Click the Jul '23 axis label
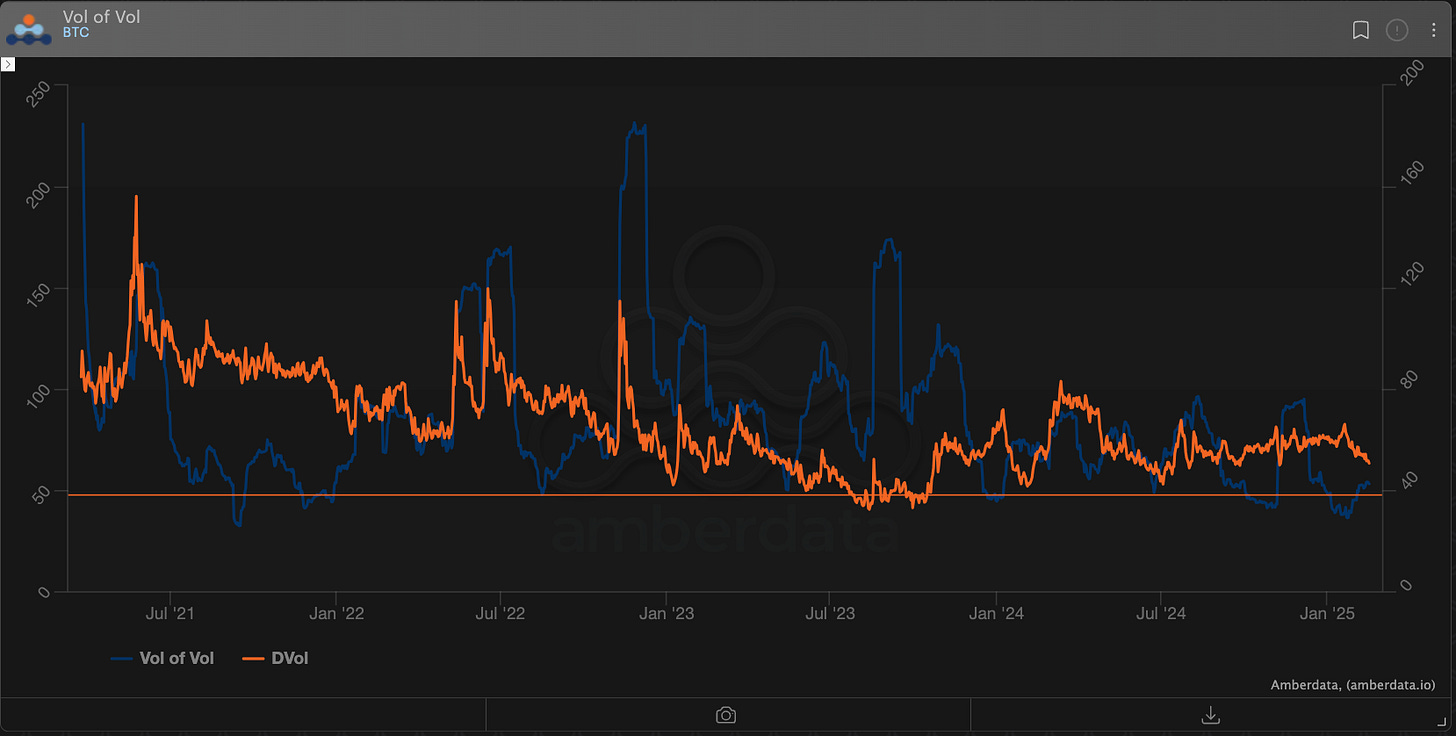The width and height of the screenshot is (1456, 736). tap(829, 613)
